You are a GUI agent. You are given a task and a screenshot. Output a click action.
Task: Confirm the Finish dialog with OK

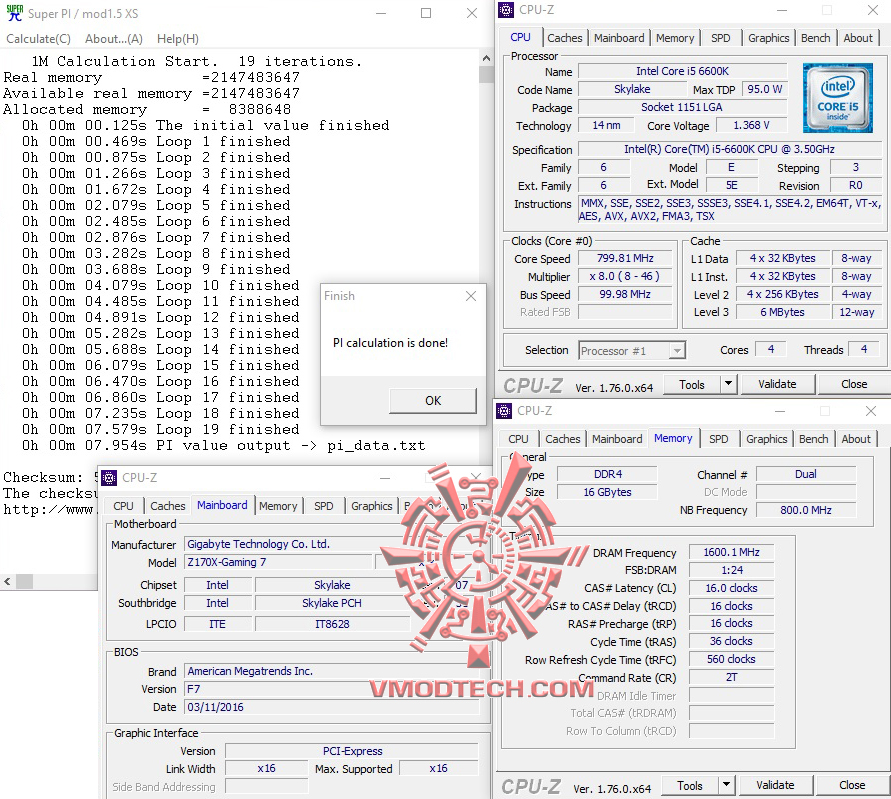point(433,401)
